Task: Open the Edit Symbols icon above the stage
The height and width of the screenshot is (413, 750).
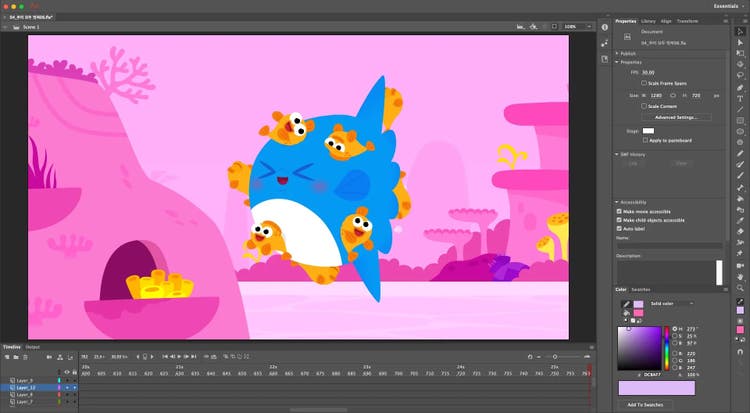Action: [534, 27]
